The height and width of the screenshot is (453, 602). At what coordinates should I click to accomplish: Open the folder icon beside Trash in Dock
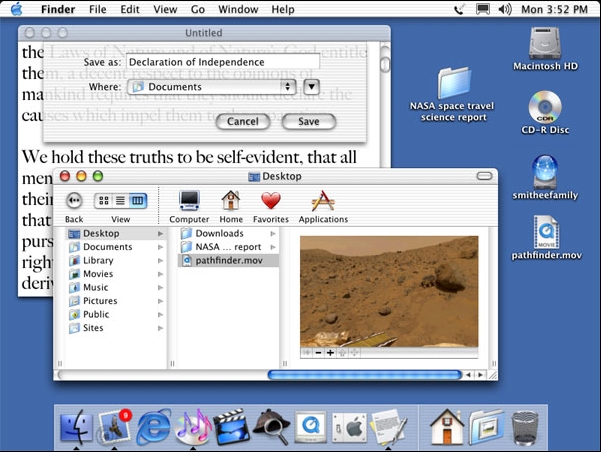coord(486,427)
